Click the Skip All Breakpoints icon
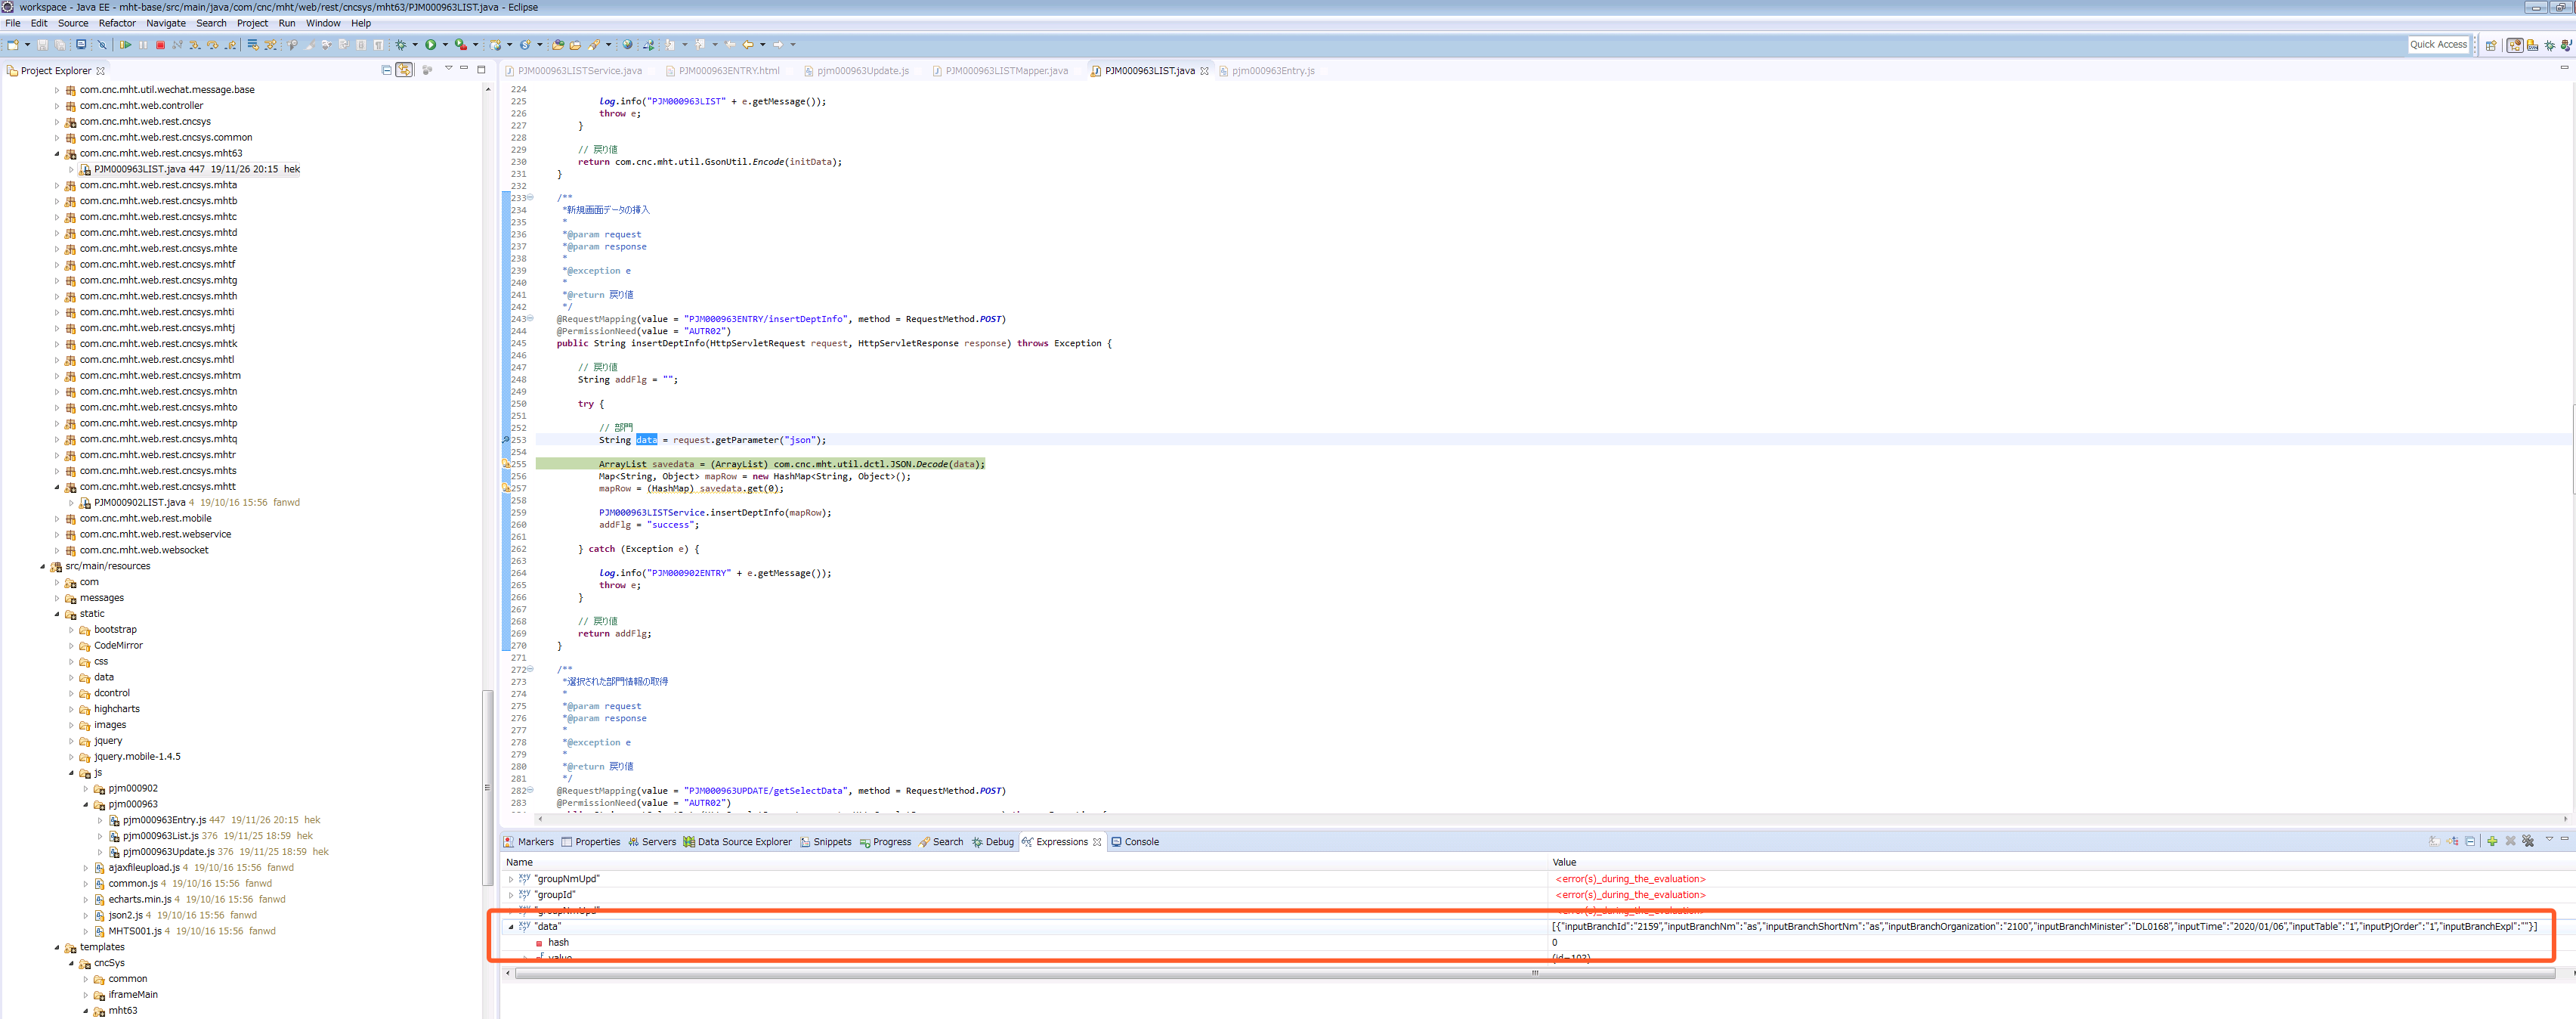This screenshot has height=1019, width=2576. pos(102,45)
